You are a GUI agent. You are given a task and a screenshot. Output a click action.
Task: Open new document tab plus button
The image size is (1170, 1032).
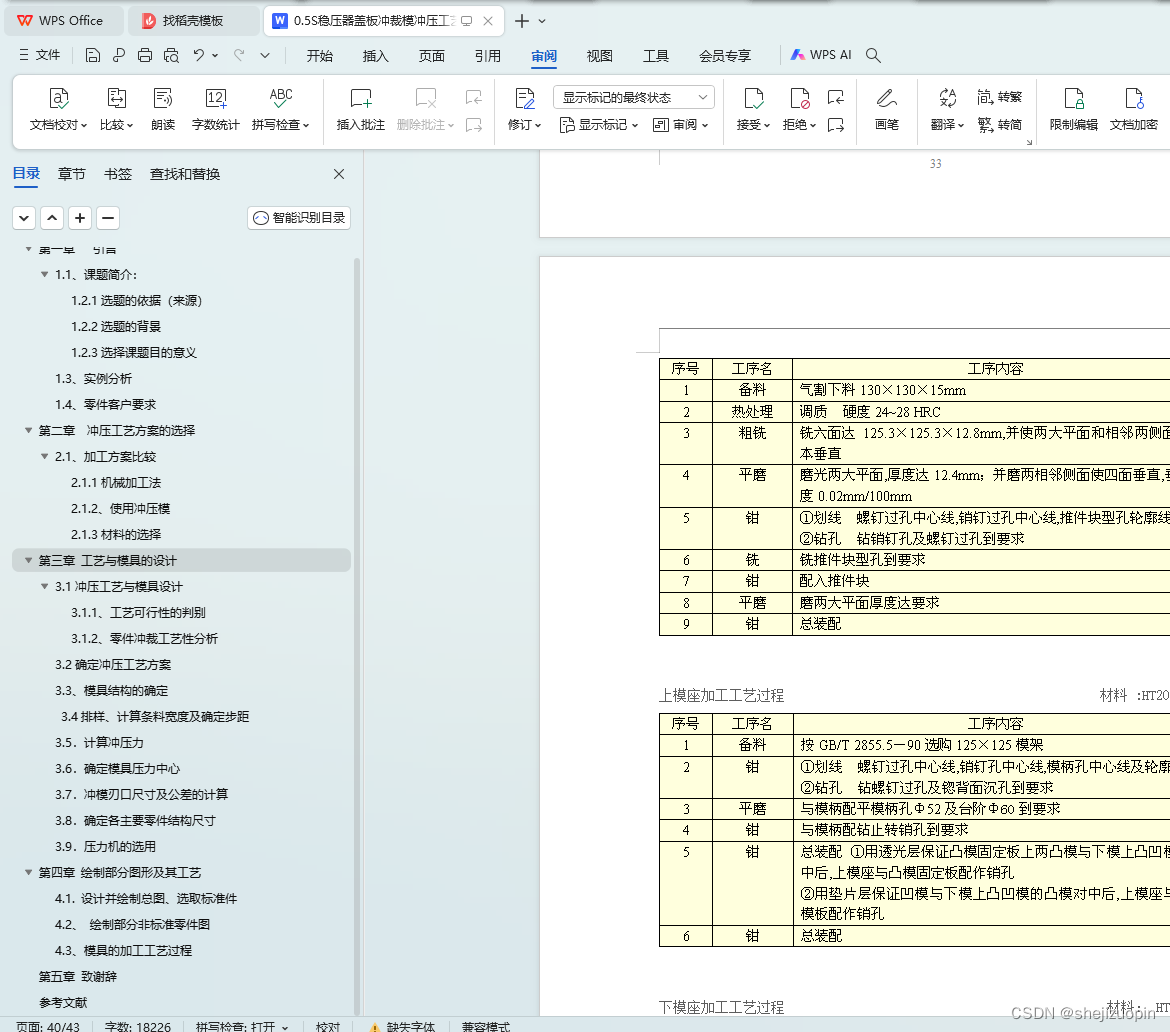[x=522, y=21]
